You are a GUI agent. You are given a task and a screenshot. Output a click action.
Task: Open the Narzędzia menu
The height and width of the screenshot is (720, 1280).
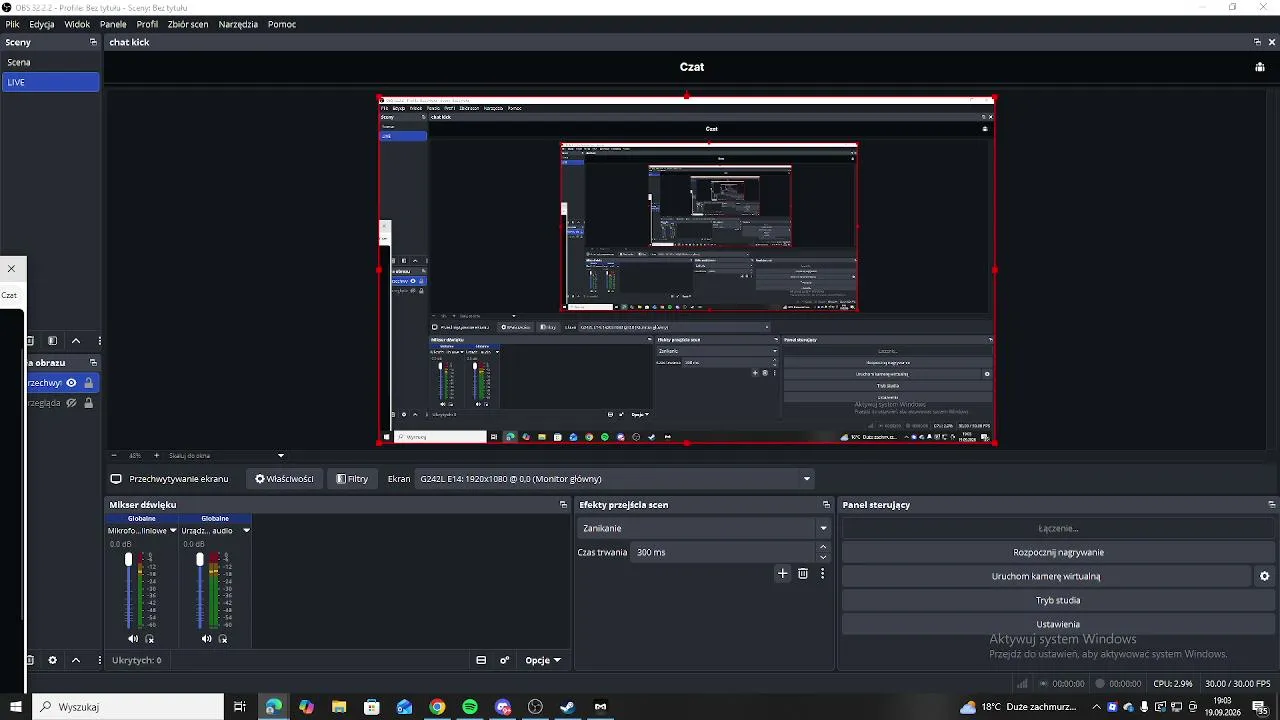238,24
